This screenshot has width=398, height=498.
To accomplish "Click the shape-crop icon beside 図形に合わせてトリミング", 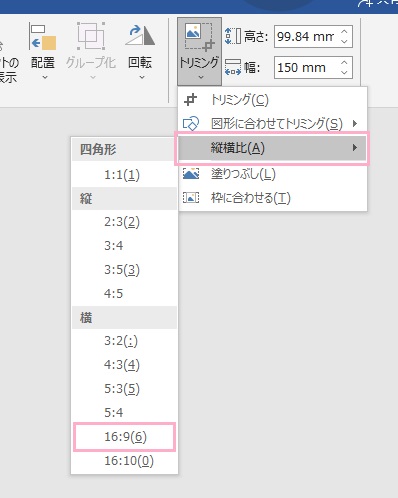I will [191, 123].
